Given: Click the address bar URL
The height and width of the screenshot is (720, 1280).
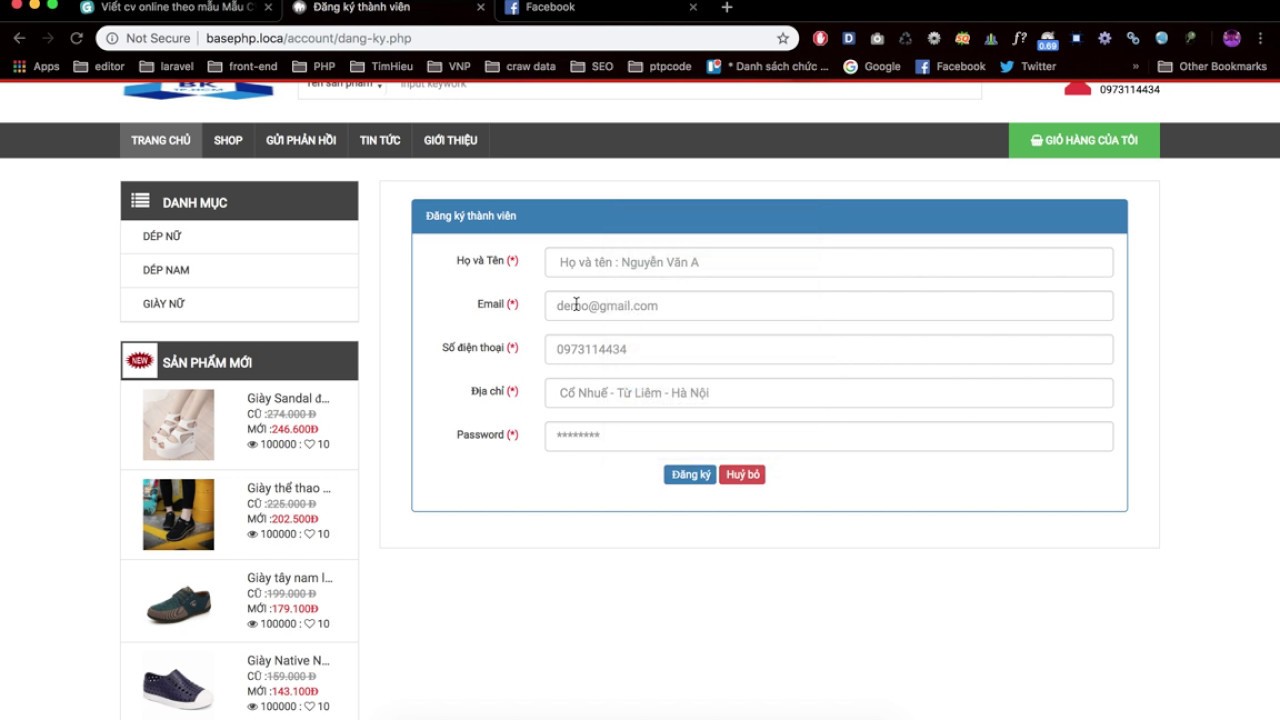Looking at the screenshot, I should tap(309, 38).
